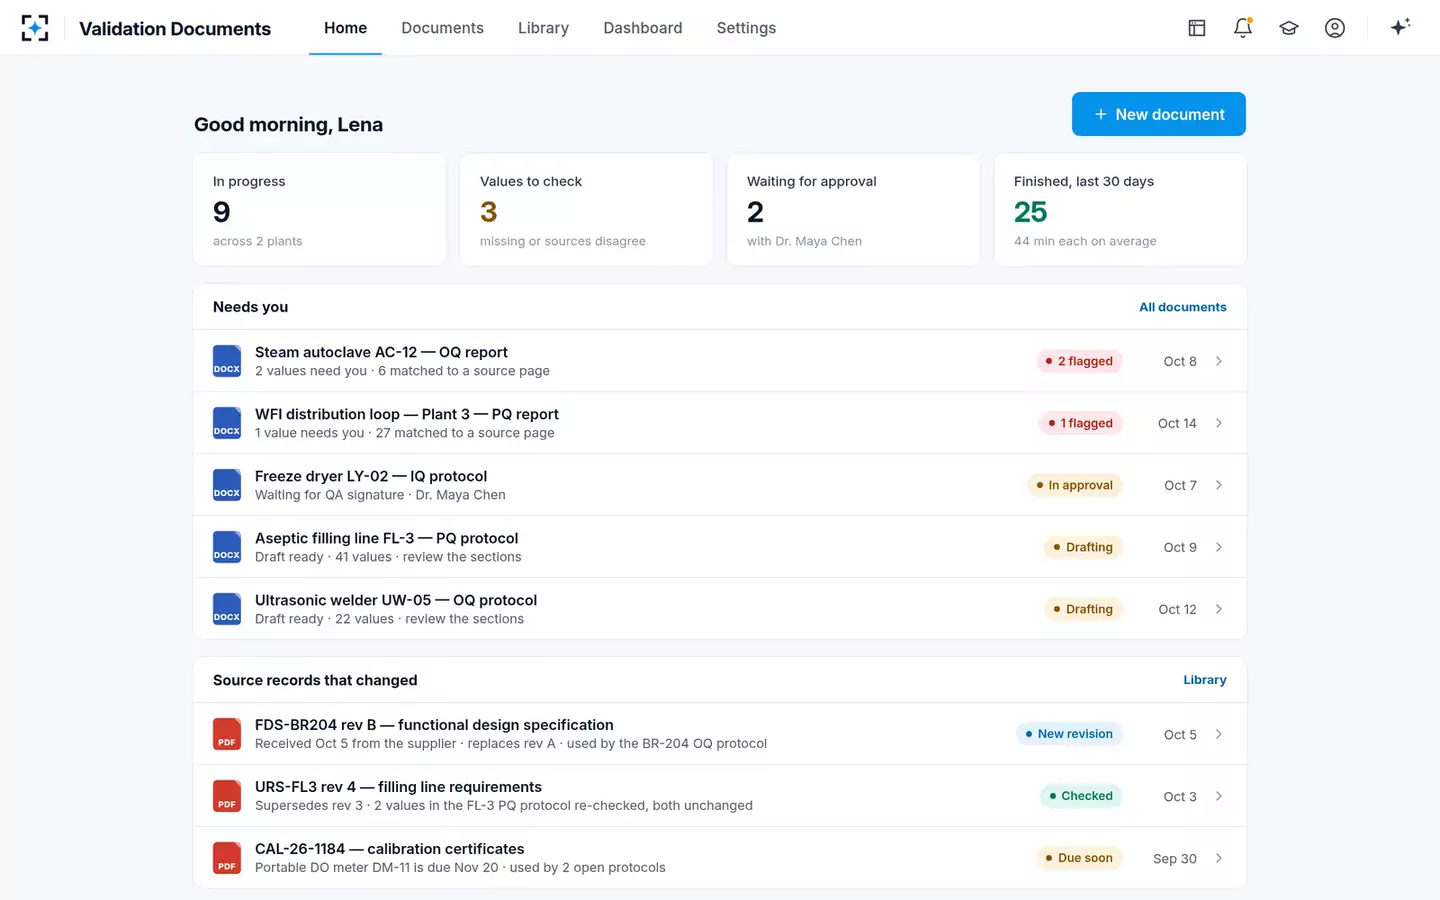
Task: Open the Finished, last 30 days card
Action: [x=1120, y=209]
